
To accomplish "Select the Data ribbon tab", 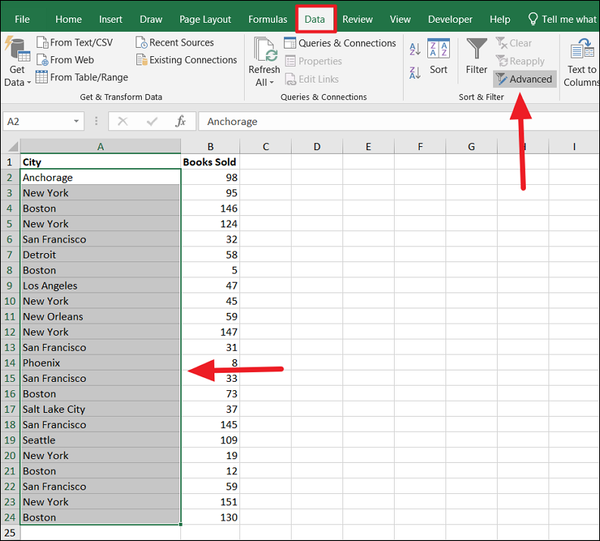I will click(315, 19).
